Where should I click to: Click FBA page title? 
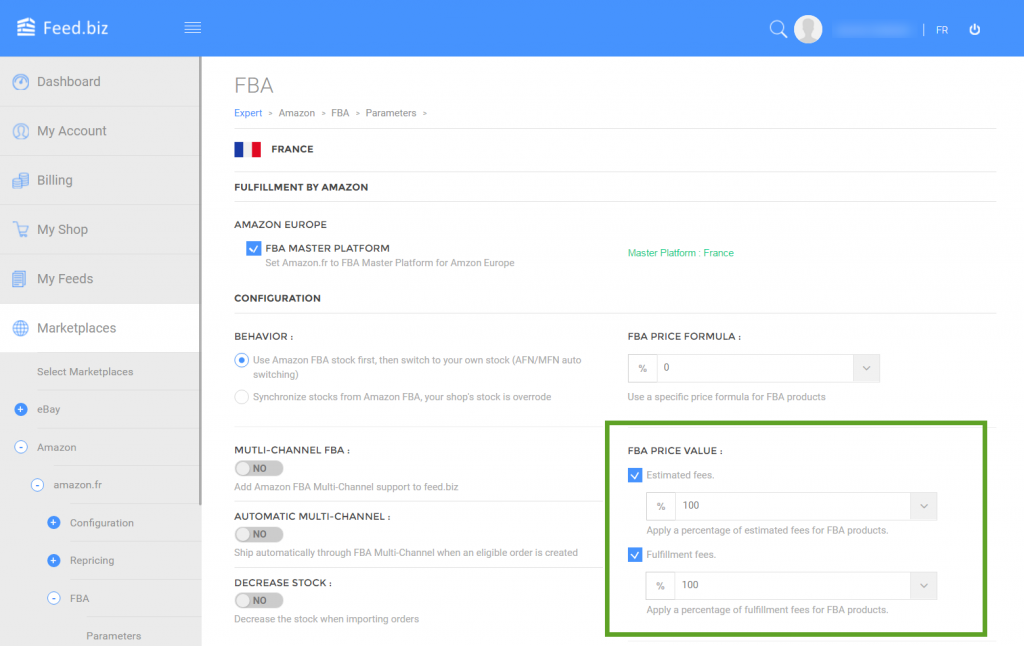pyautogui.click(x=253, y=86)
